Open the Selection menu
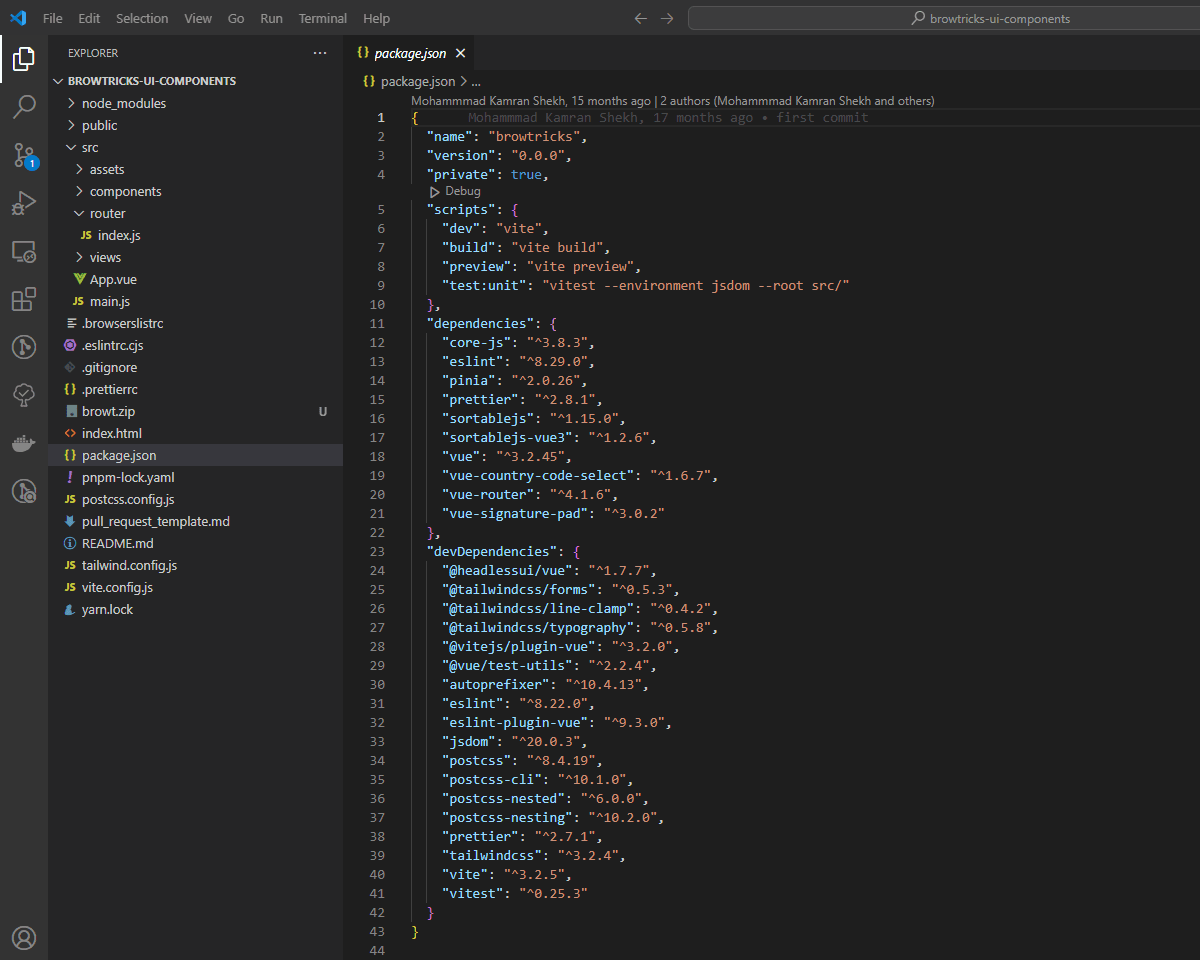The image size is (1200, 960). pos(142,18)
